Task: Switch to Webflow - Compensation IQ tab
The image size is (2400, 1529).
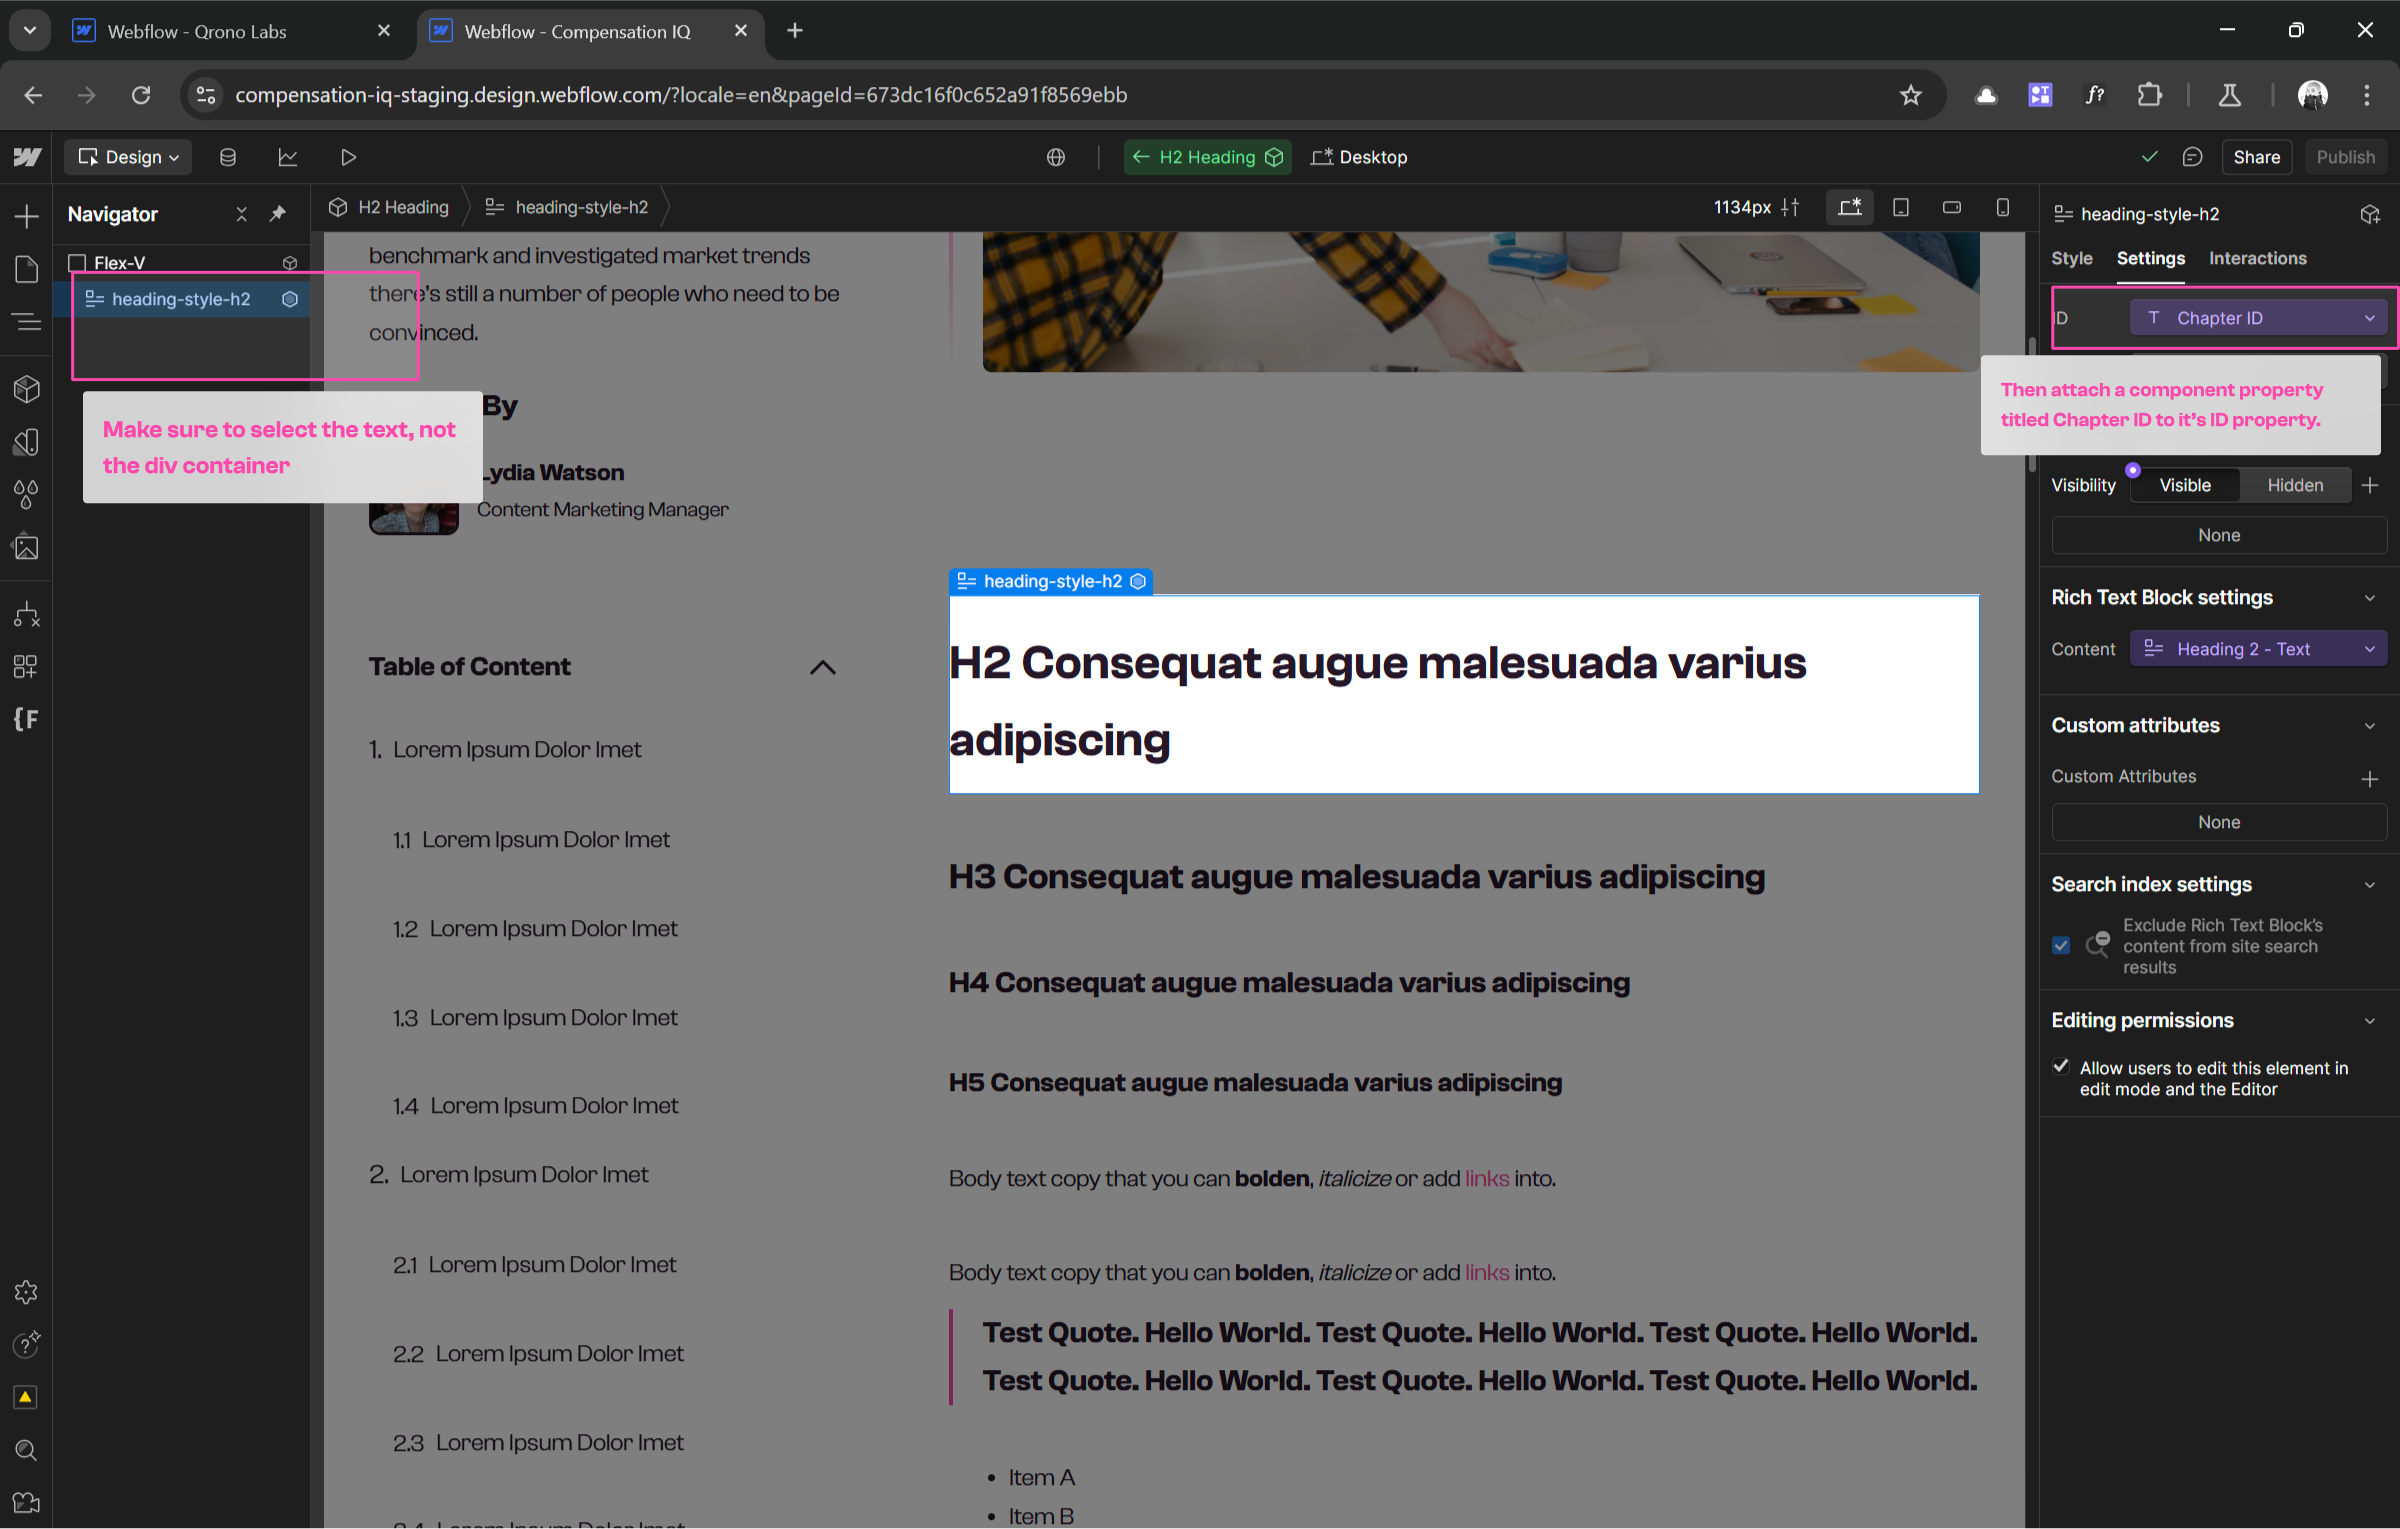Action: 589,31
